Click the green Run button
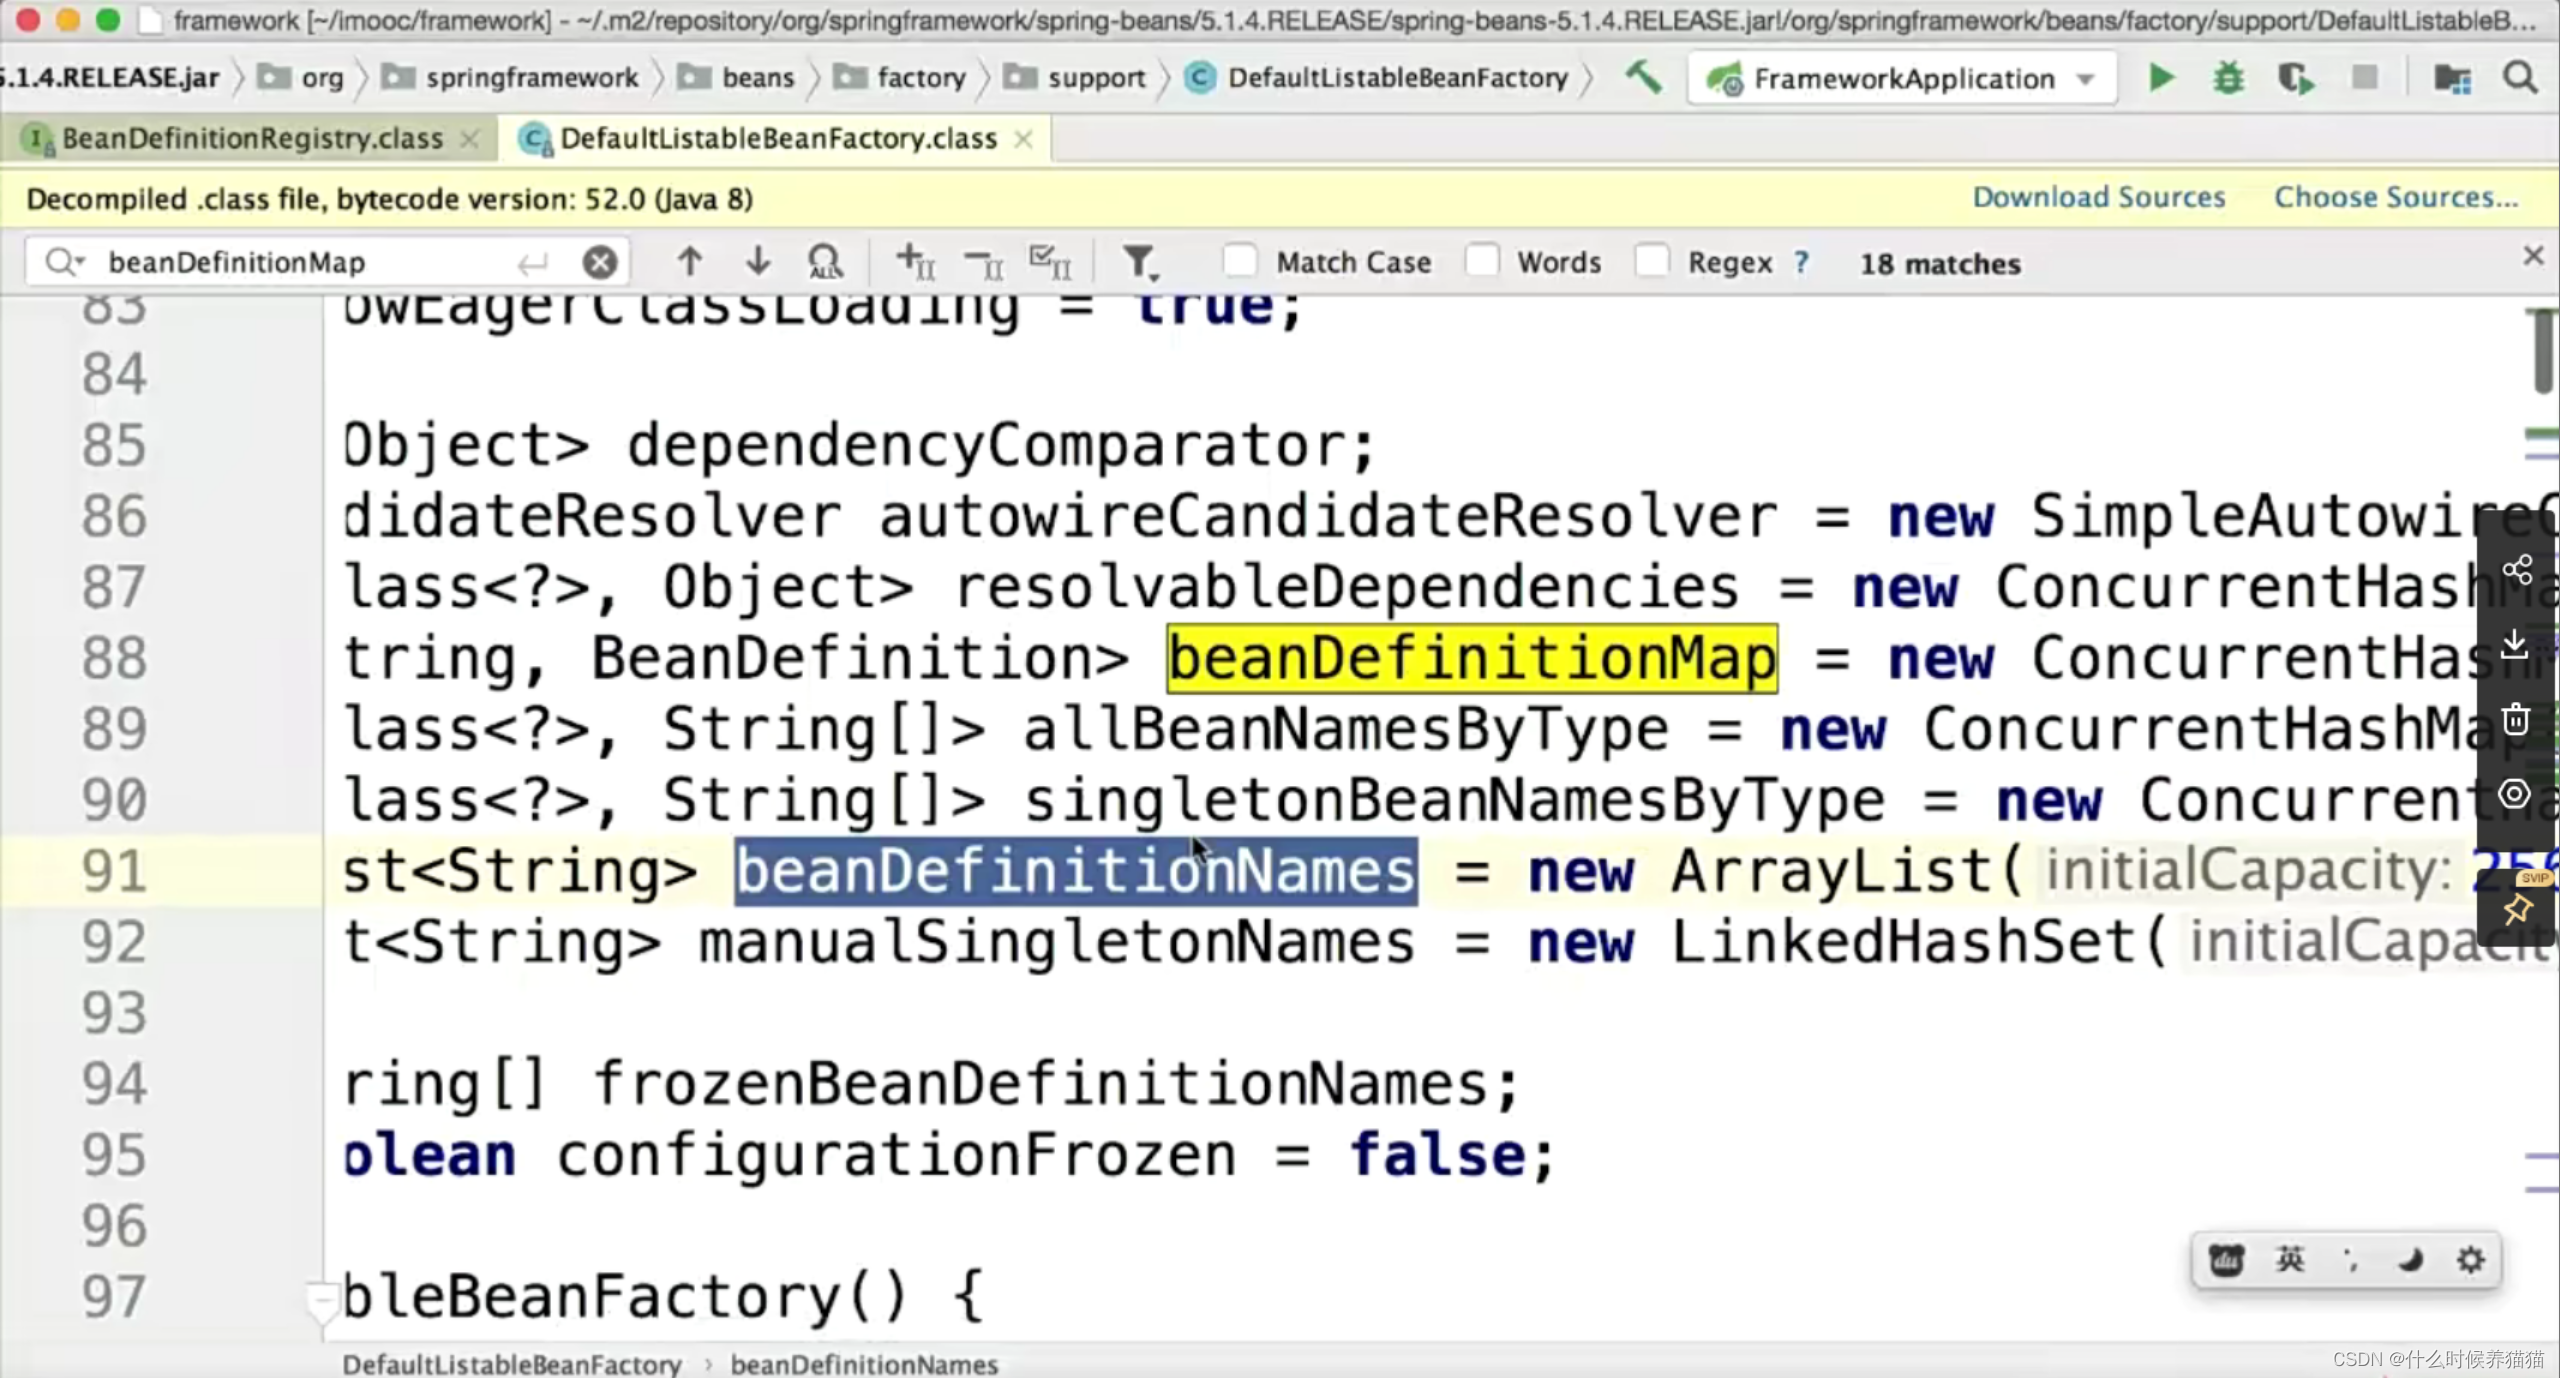This screenshot has height=1378, width=2560. [2161, 78]
